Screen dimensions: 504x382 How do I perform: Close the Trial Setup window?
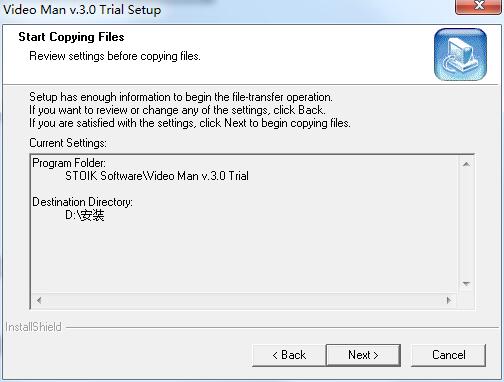click(479, 6)
